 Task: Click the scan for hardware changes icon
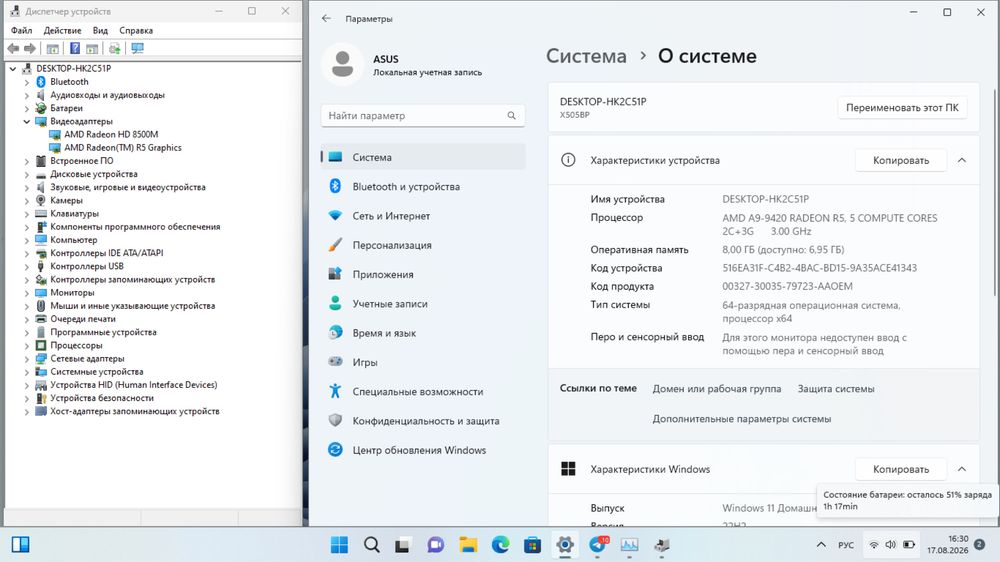point(115,48)
